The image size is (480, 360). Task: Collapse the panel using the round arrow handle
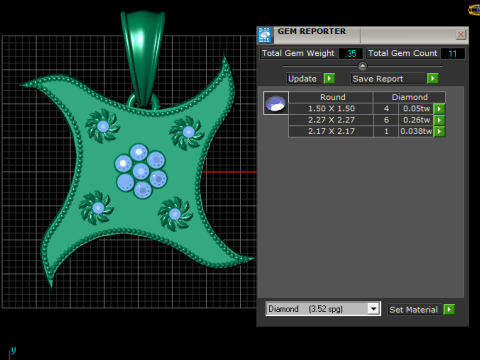coord(363,66)
